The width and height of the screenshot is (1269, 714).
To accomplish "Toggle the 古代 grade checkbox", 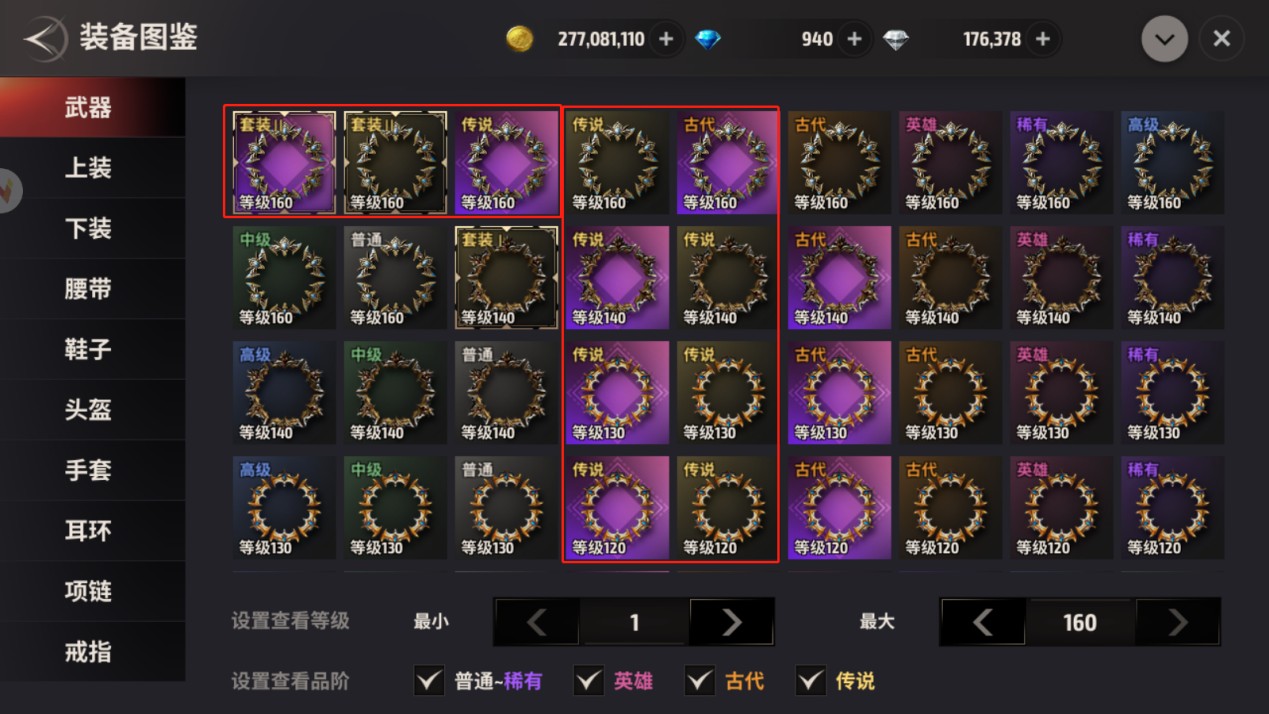I will (700, 681).
